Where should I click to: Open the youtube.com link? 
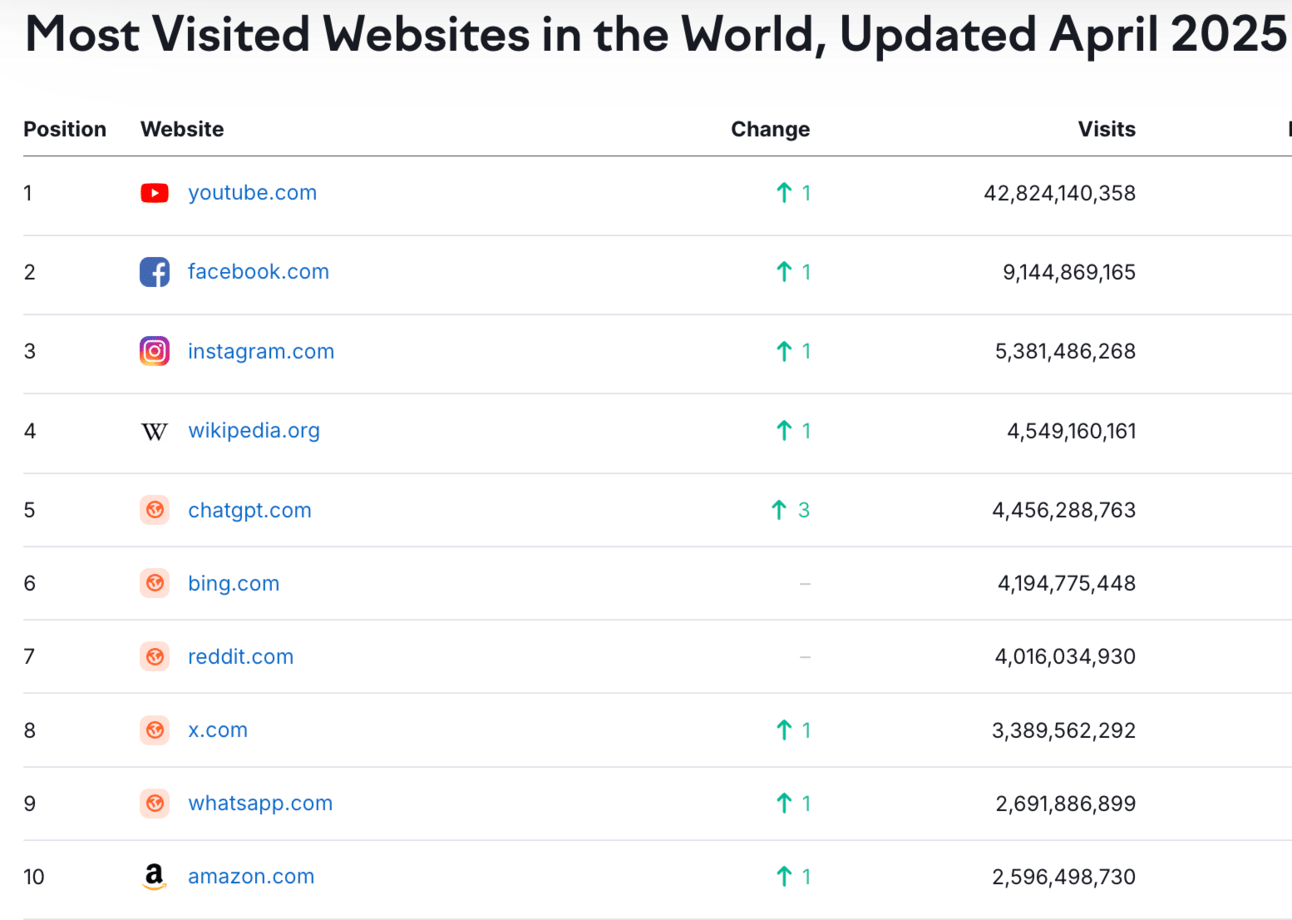(252, 193)
